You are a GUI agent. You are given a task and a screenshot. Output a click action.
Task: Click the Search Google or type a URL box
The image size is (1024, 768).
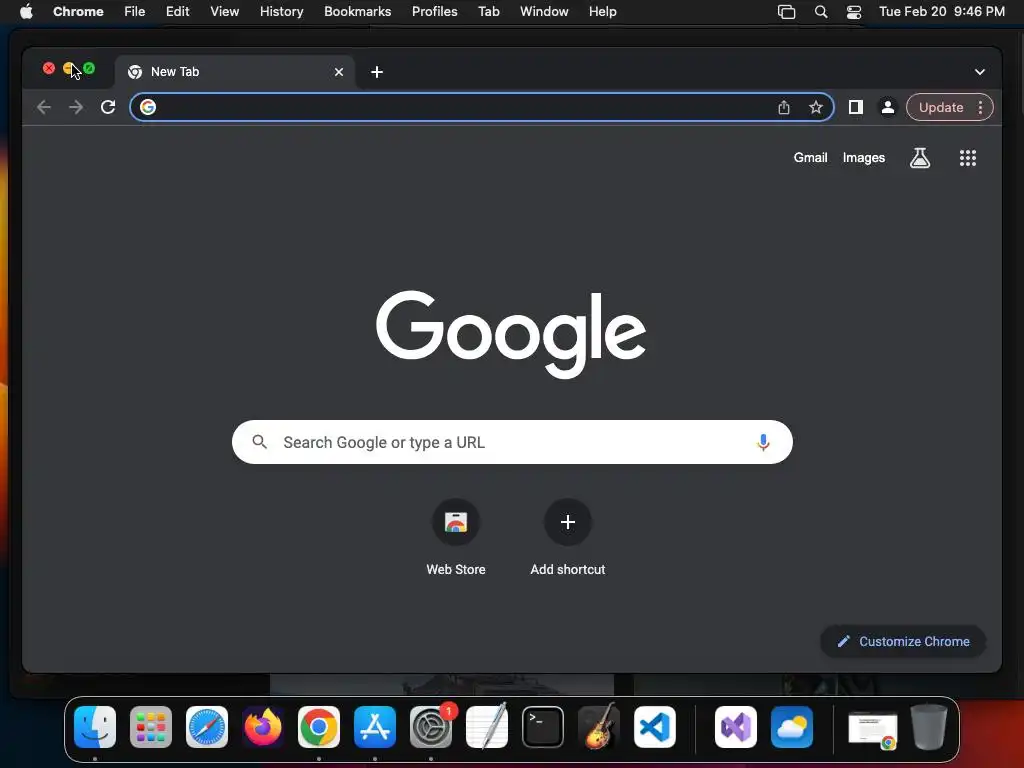(512, 442)
